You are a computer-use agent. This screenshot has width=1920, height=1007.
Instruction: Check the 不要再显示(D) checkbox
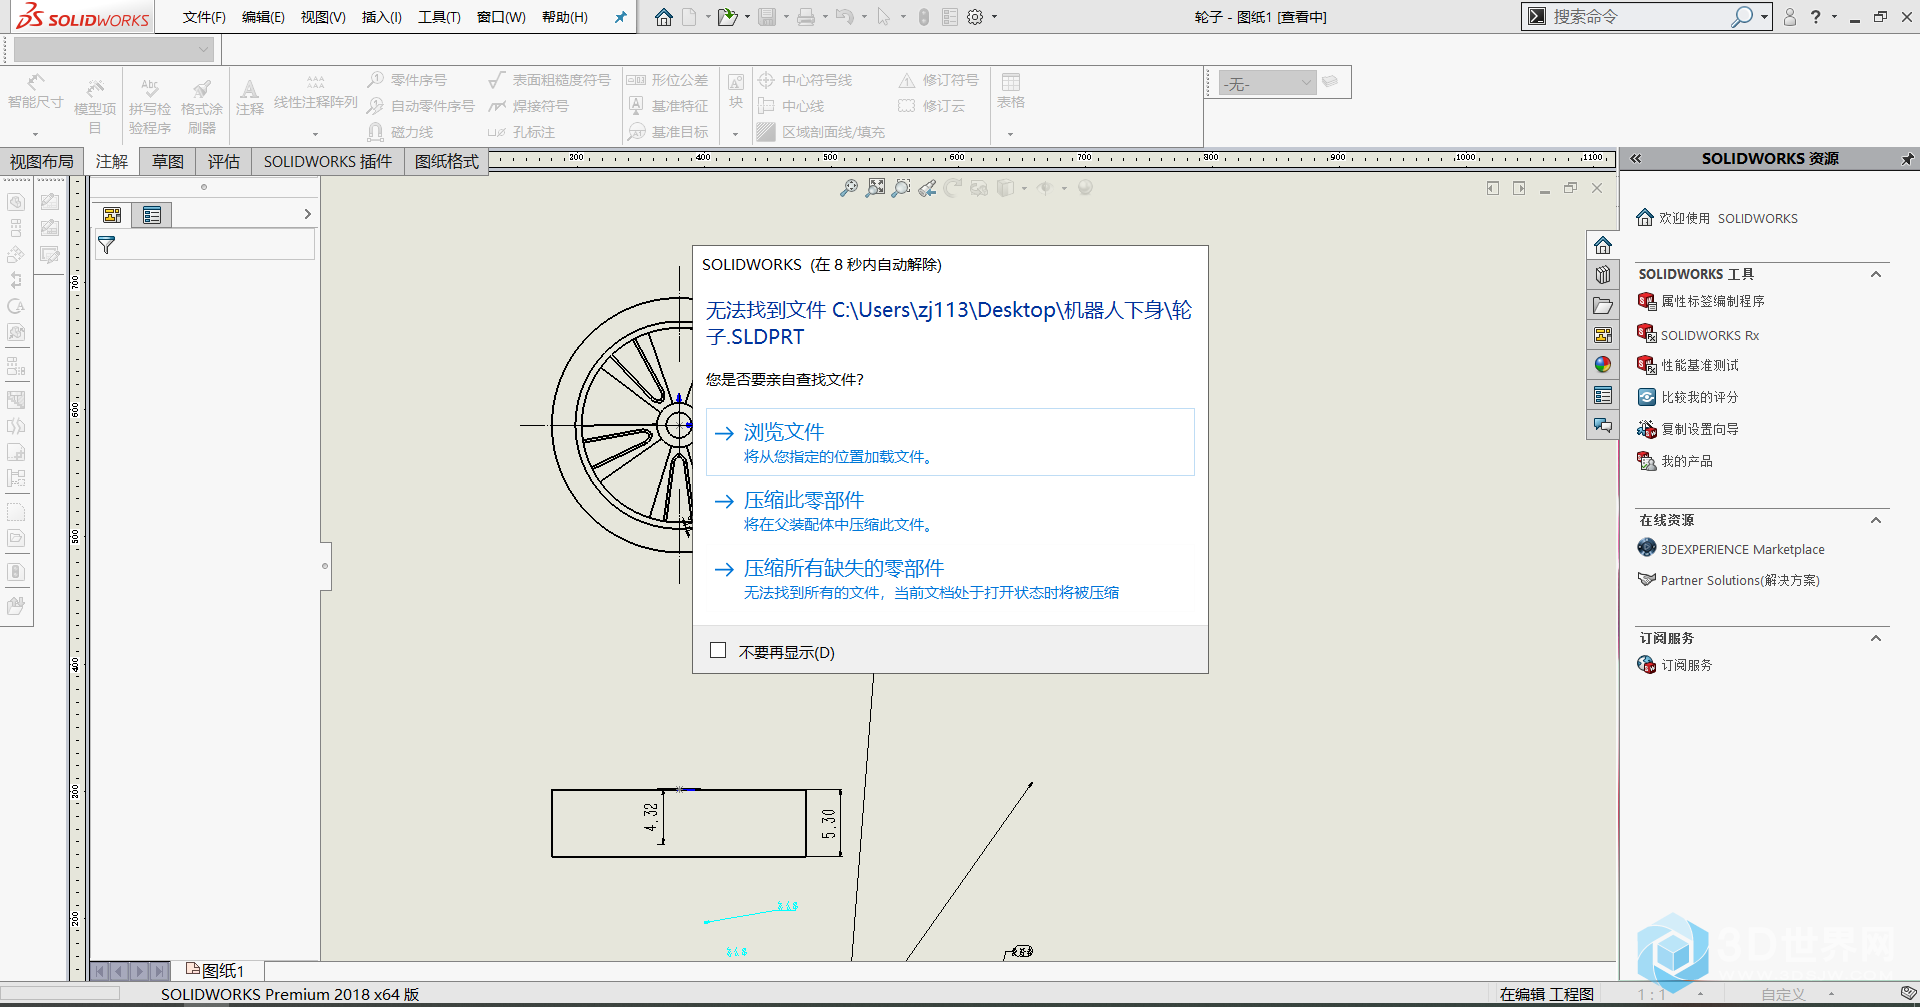[x=718, y=651]
